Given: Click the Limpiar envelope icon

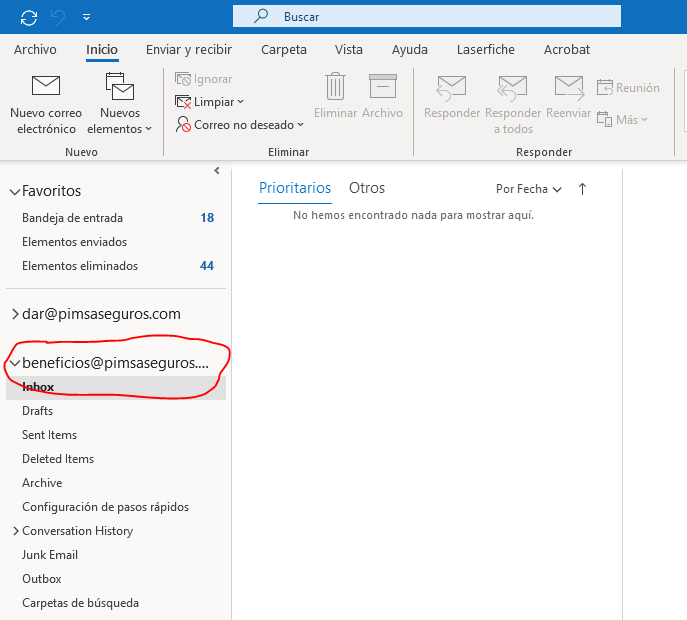Looking at the screenshot, I should click(x=183, y=102).
